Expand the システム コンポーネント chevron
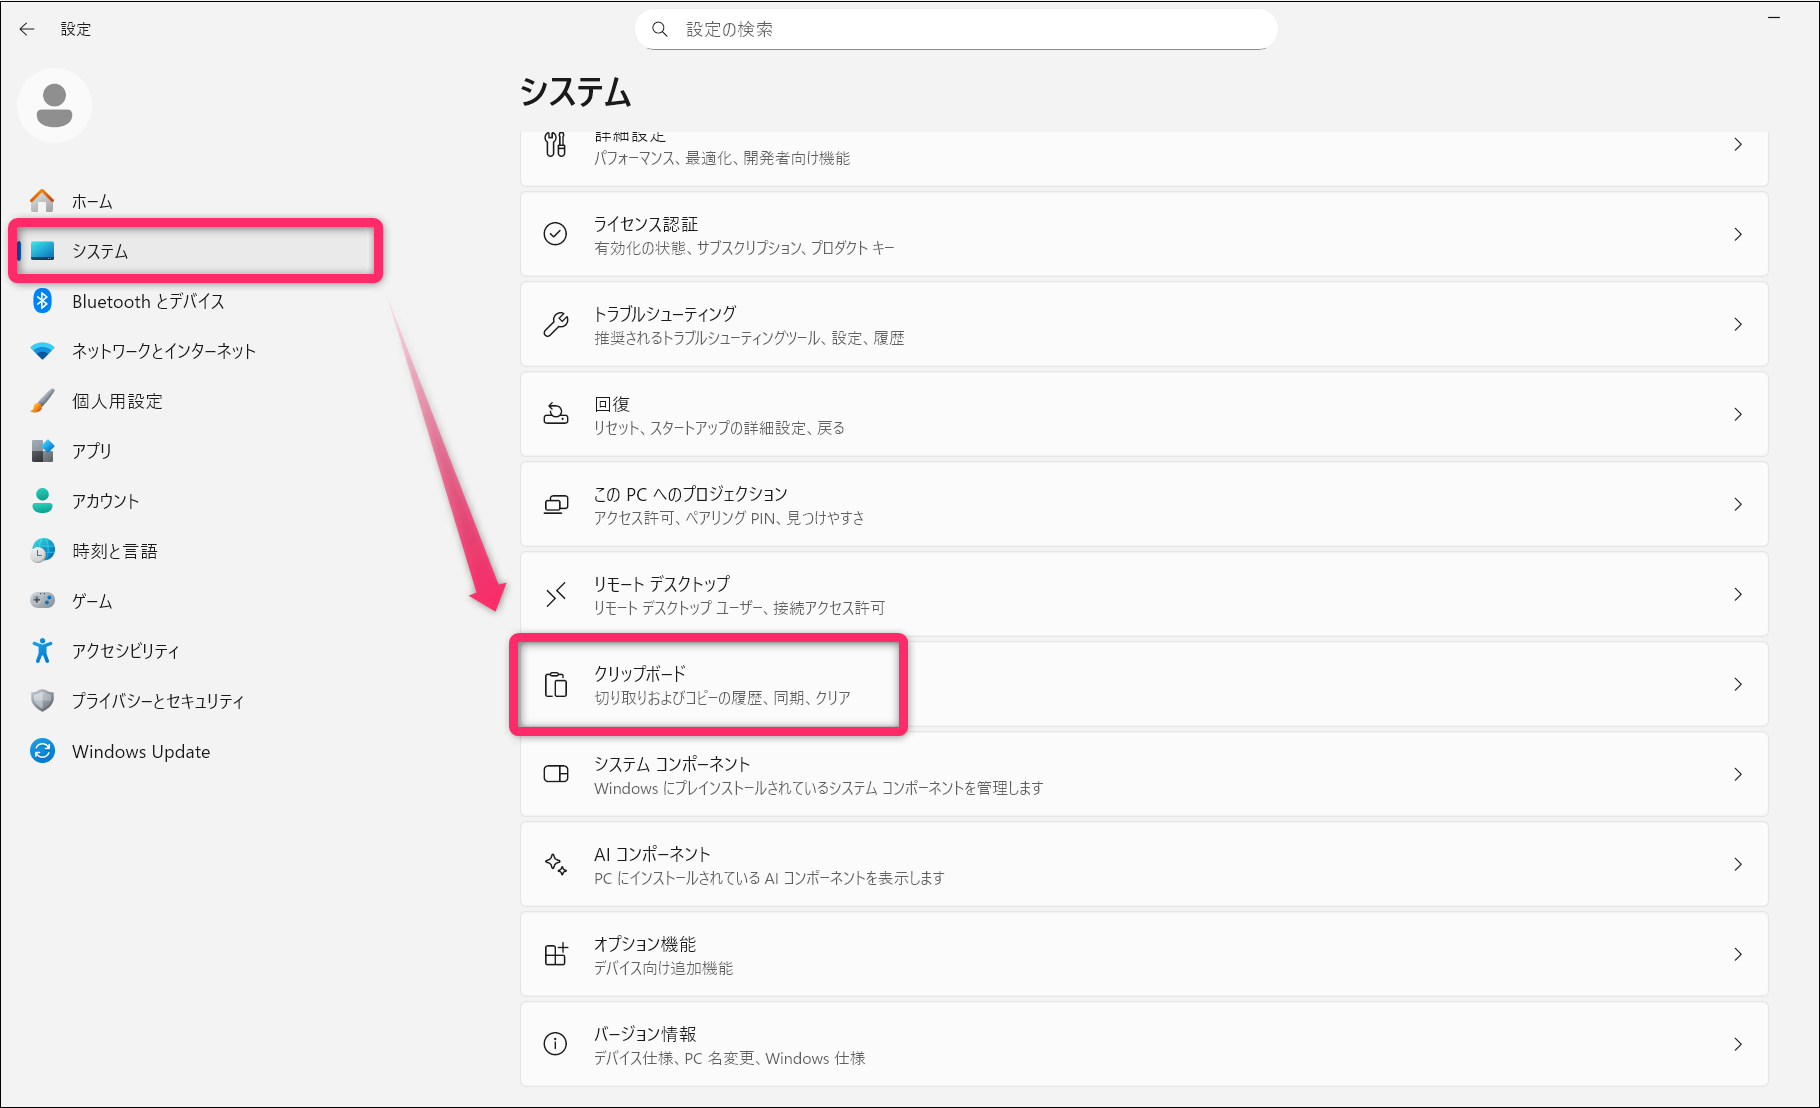1820x1108 pixels. (1738, 774)
